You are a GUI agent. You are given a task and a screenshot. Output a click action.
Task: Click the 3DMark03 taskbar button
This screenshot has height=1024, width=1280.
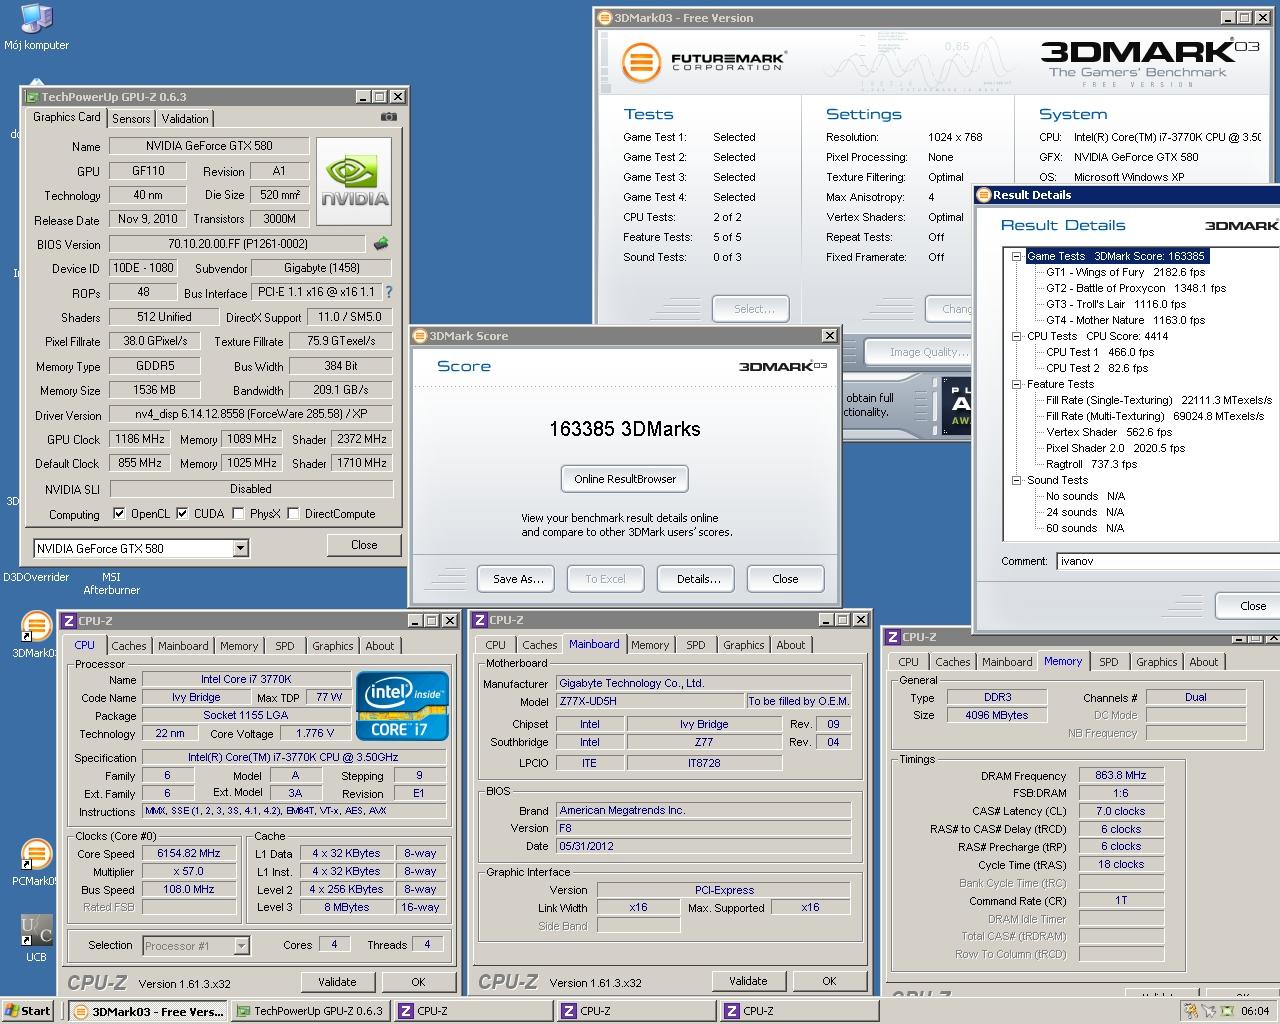(149, 1011)
